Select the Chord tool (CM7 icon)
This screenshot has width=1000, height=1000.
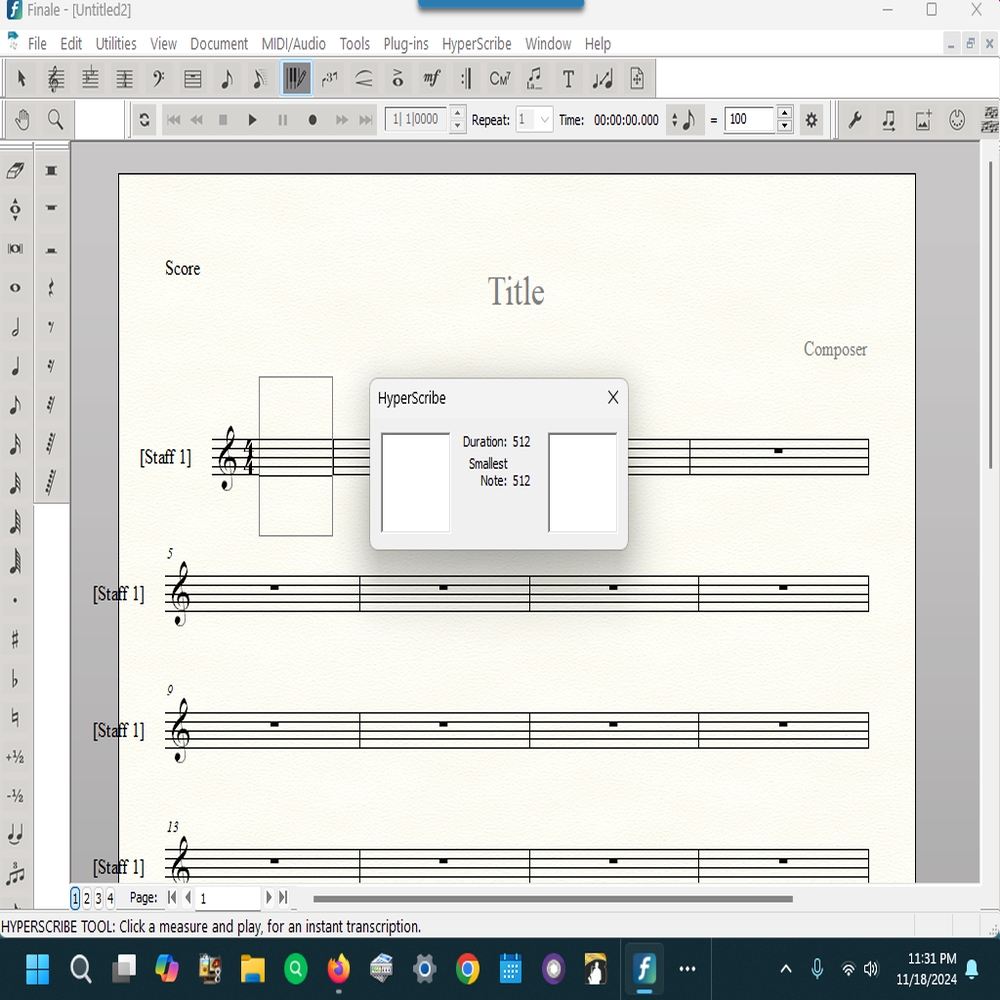point(500,79)
